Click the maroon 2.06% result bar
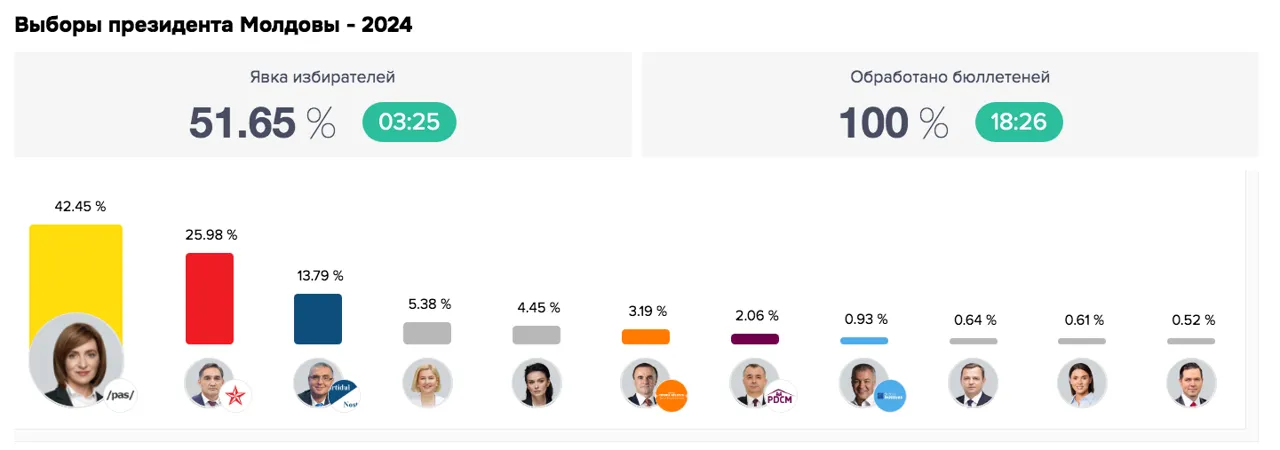This screenshot has width=1280, height=450. click(x=755, y=340)
